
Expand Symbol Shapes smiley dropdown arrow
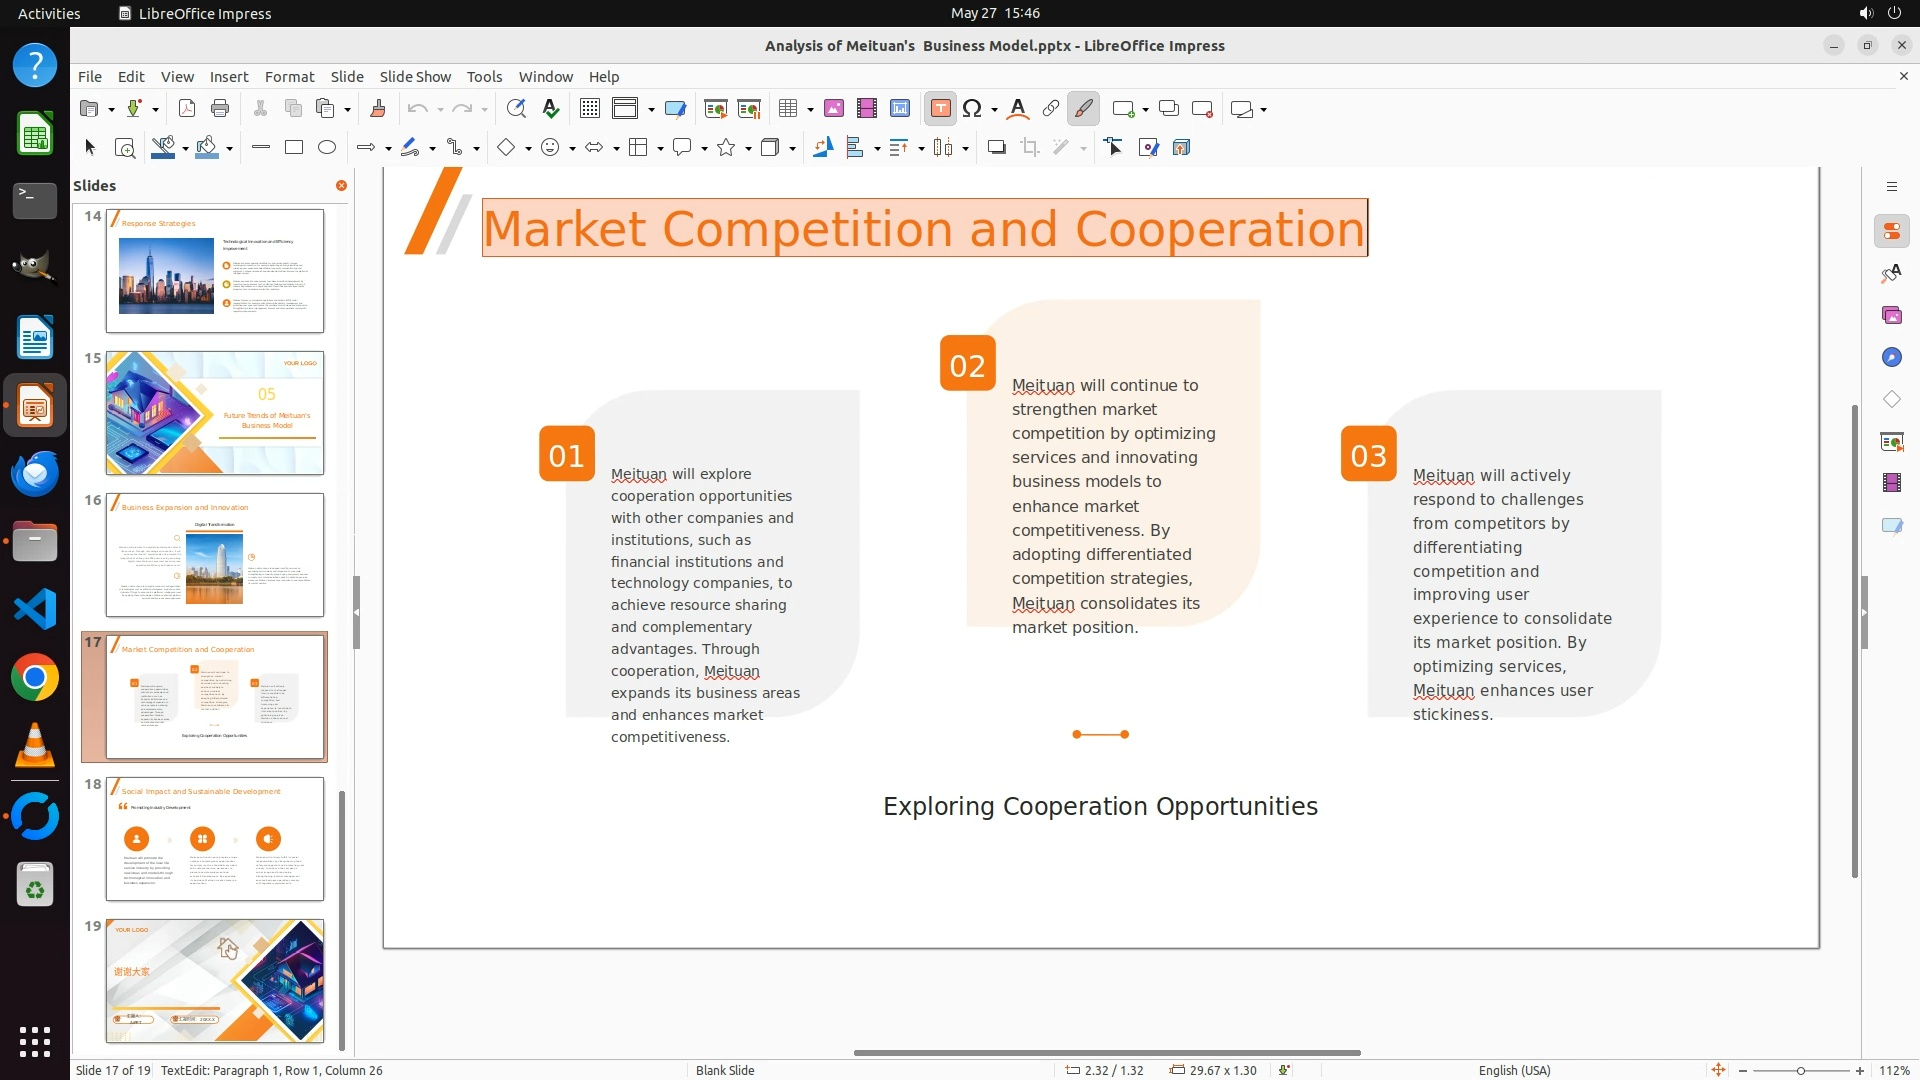pos(572,149)
